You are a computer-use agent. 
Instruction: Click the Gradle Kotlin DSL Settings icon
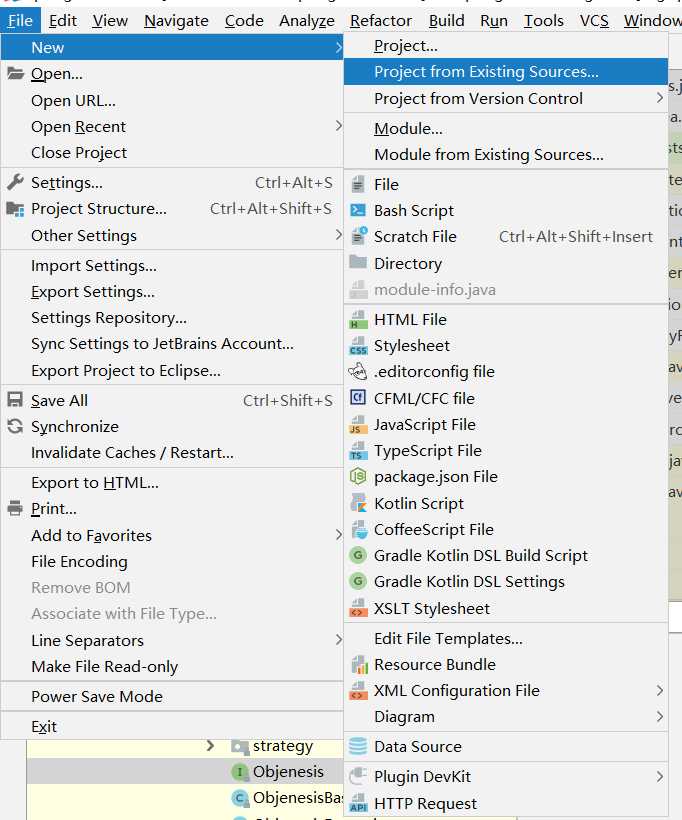coord(358,581)
